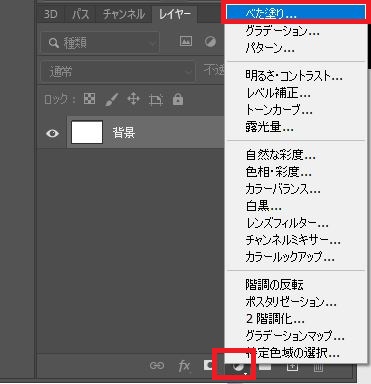Choose パターン… fill layer option
Screen dimensions: 371x384
[x=296, y=48]
